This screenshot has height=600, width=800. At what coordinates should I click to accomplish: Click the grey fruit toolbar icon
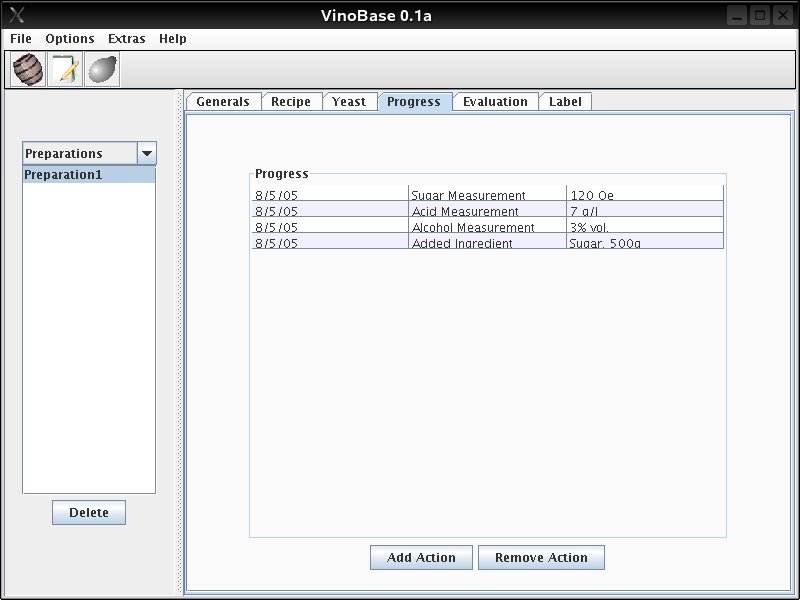point(102,70)
